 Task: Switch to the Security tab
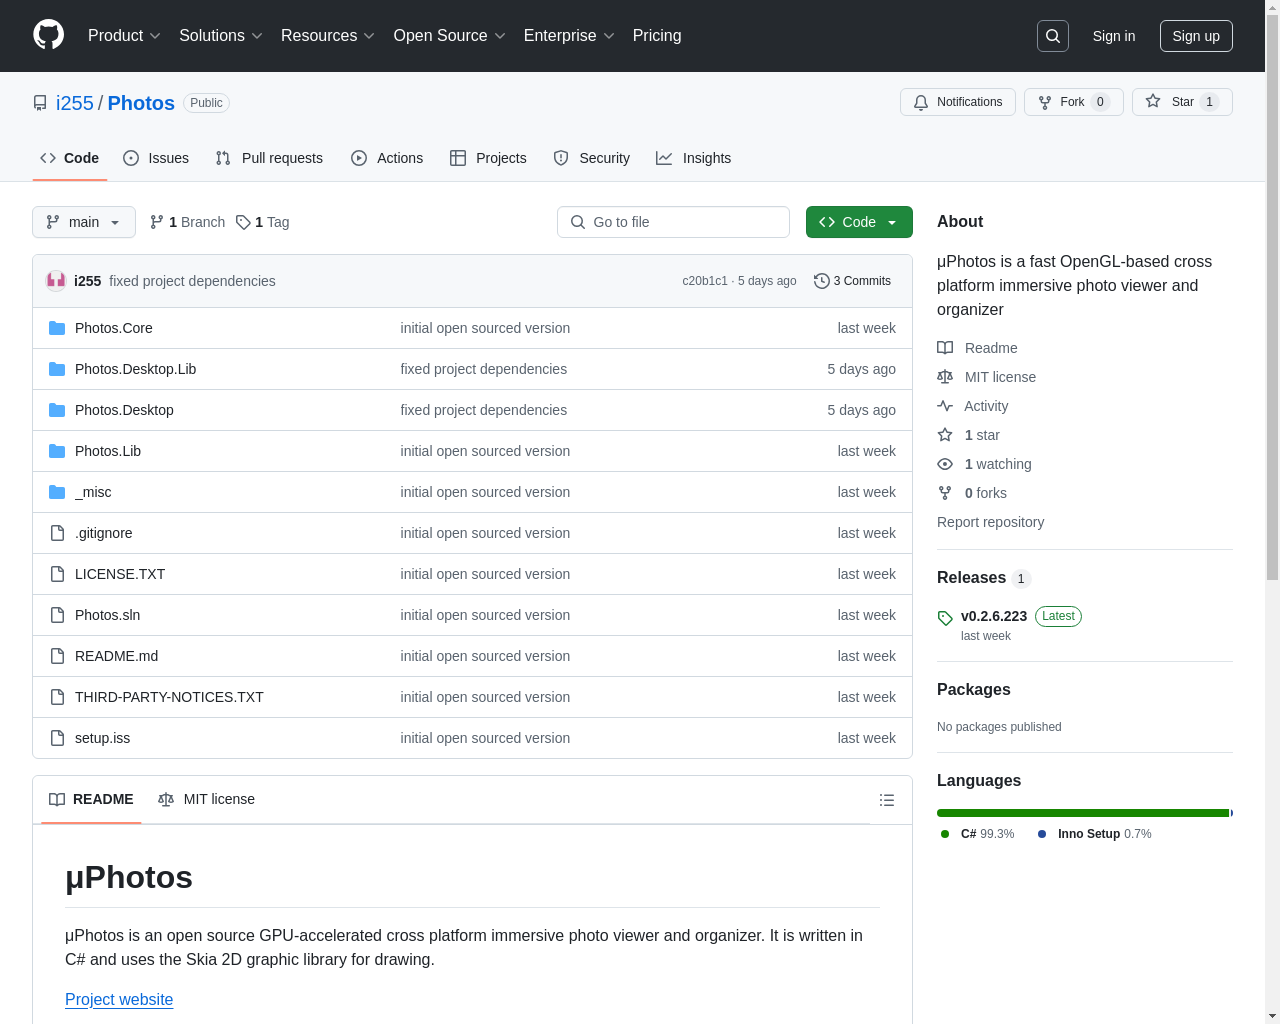592,158
